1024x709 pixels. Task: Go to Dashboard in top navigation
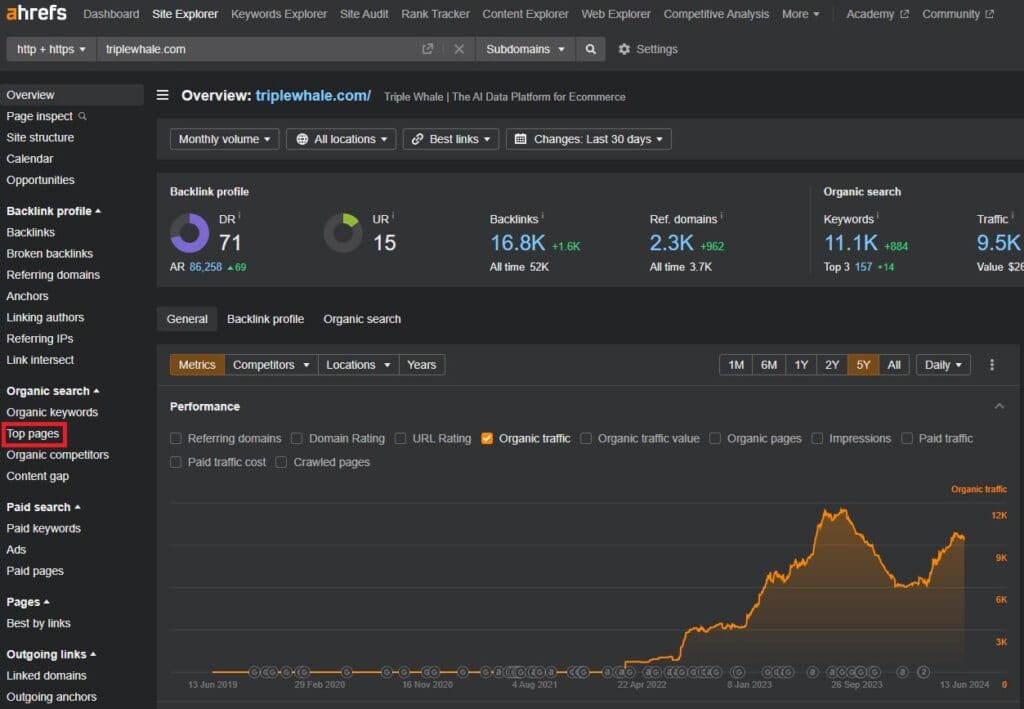click(x=111, y=14)
